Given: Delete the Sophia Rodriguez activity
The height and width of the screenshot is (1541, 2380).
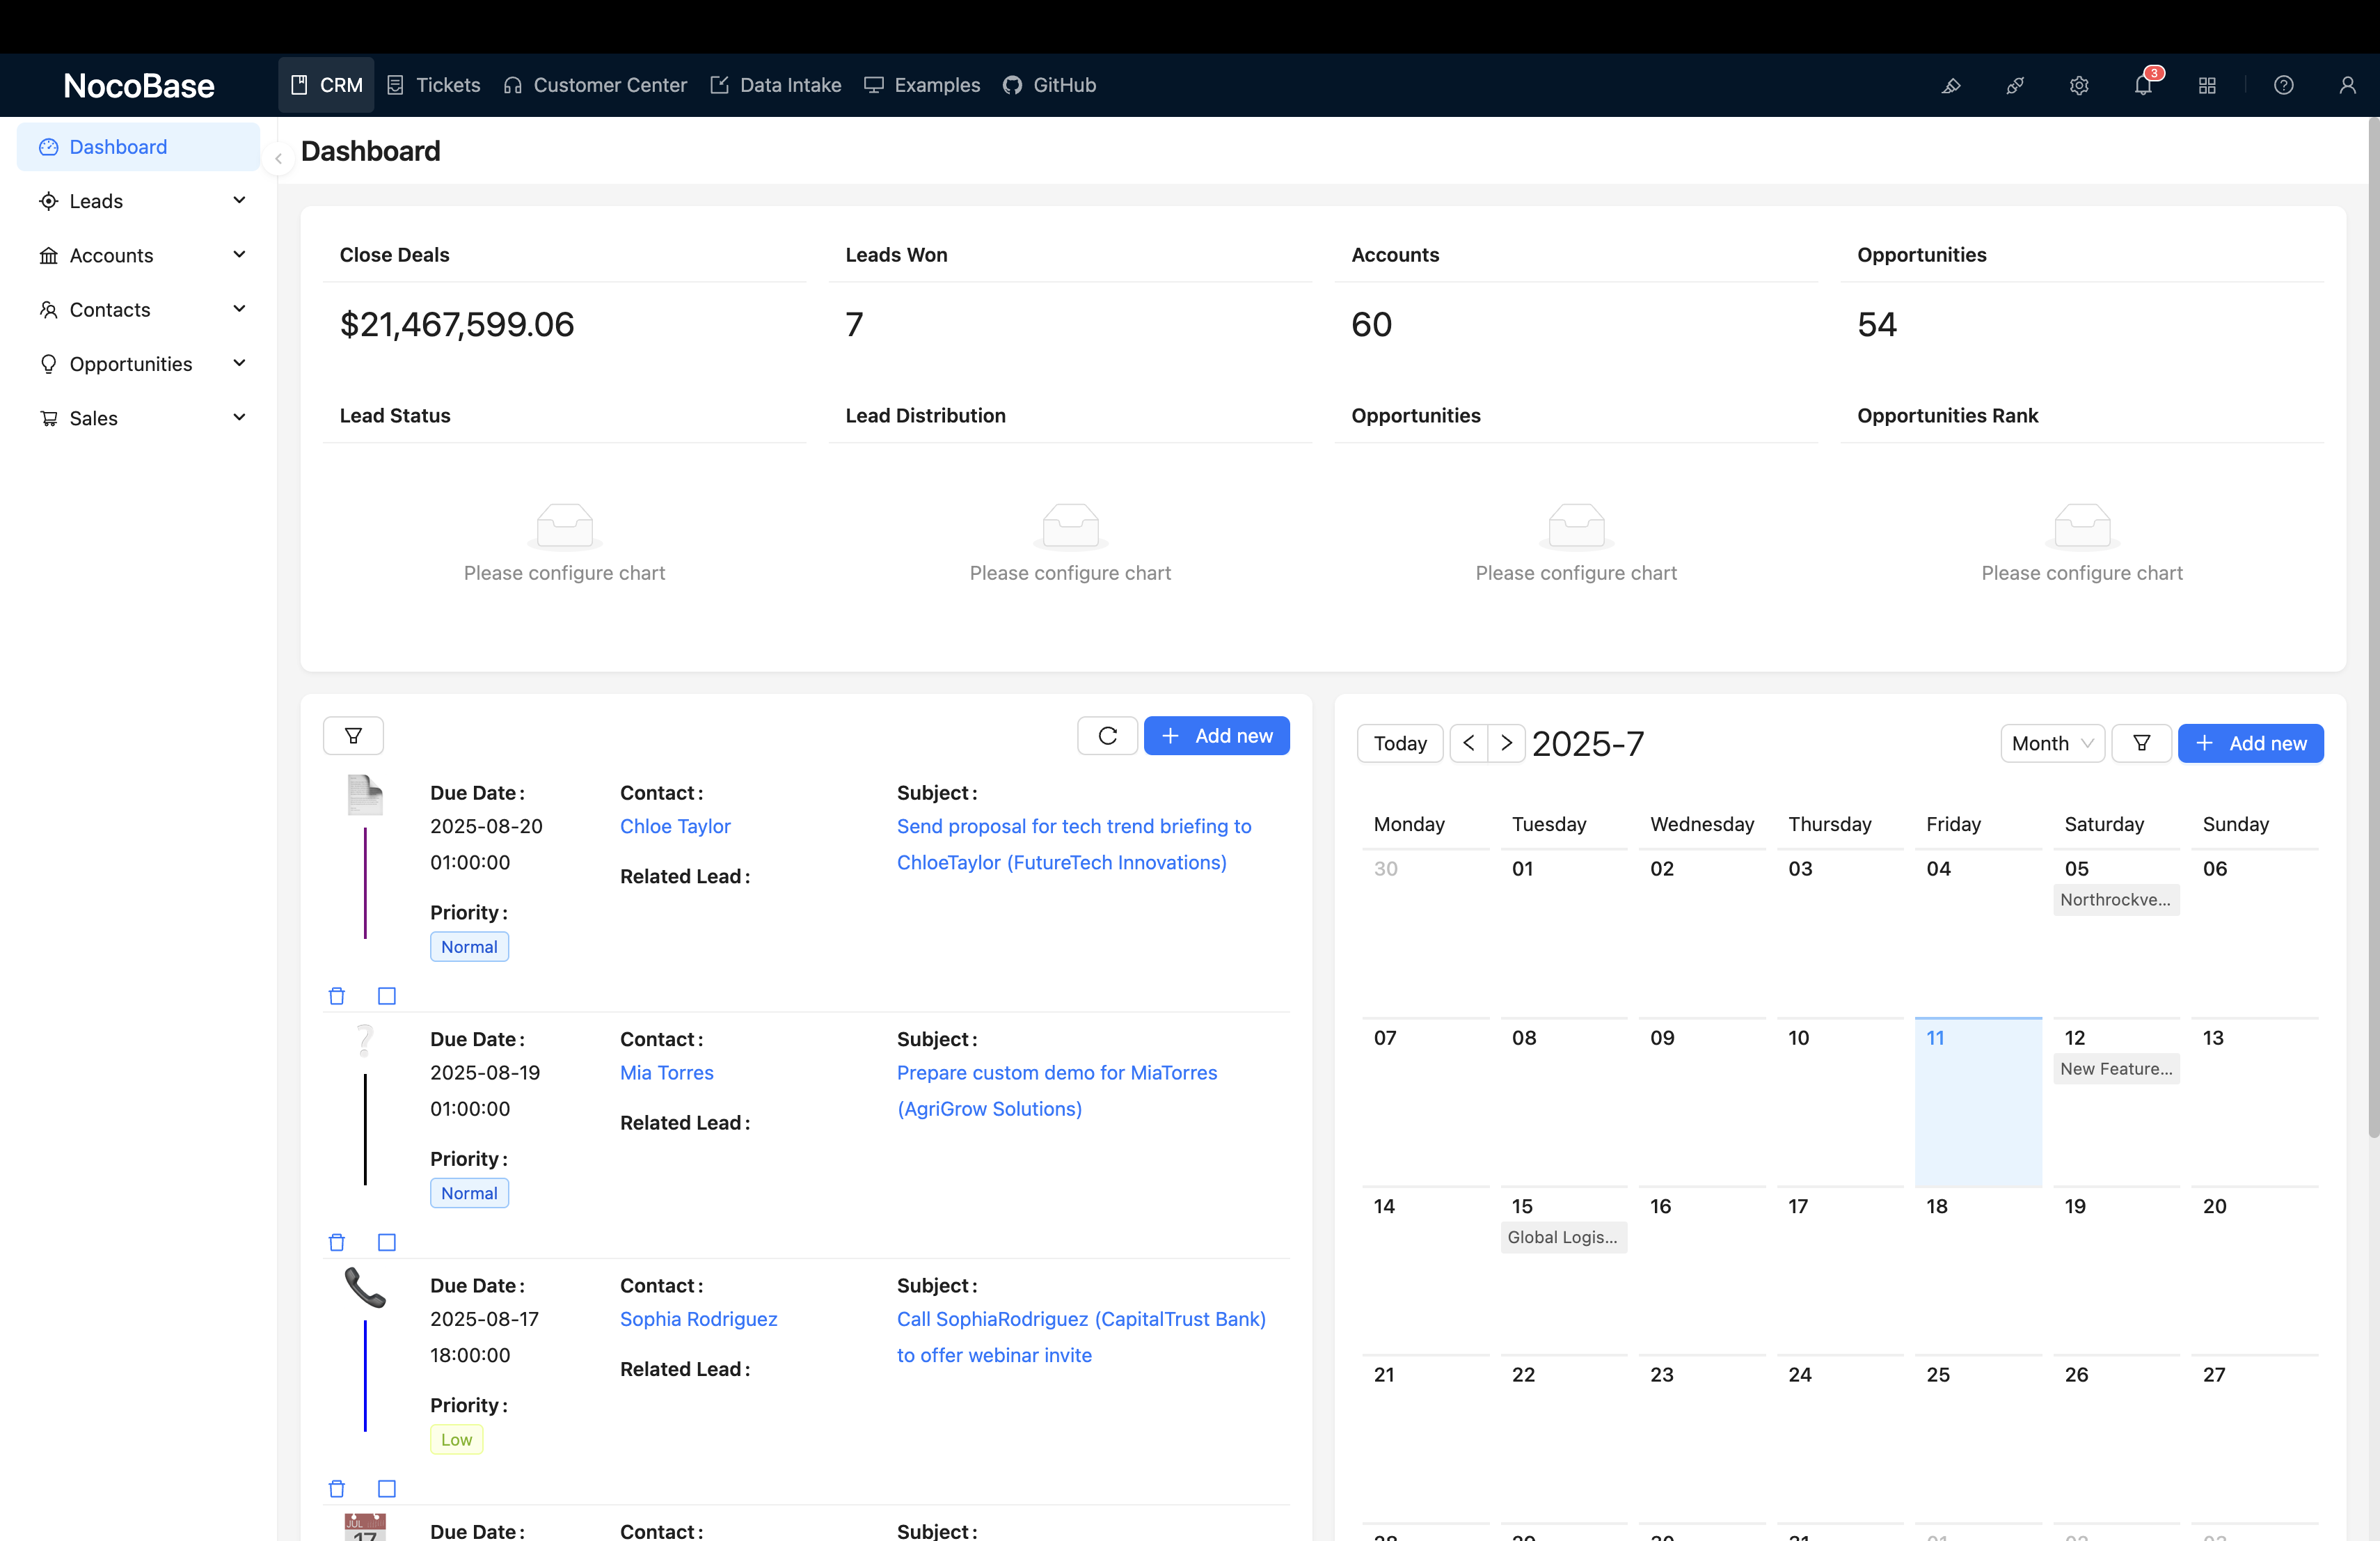Looking at the screenshot, I should coord(337,1489).
